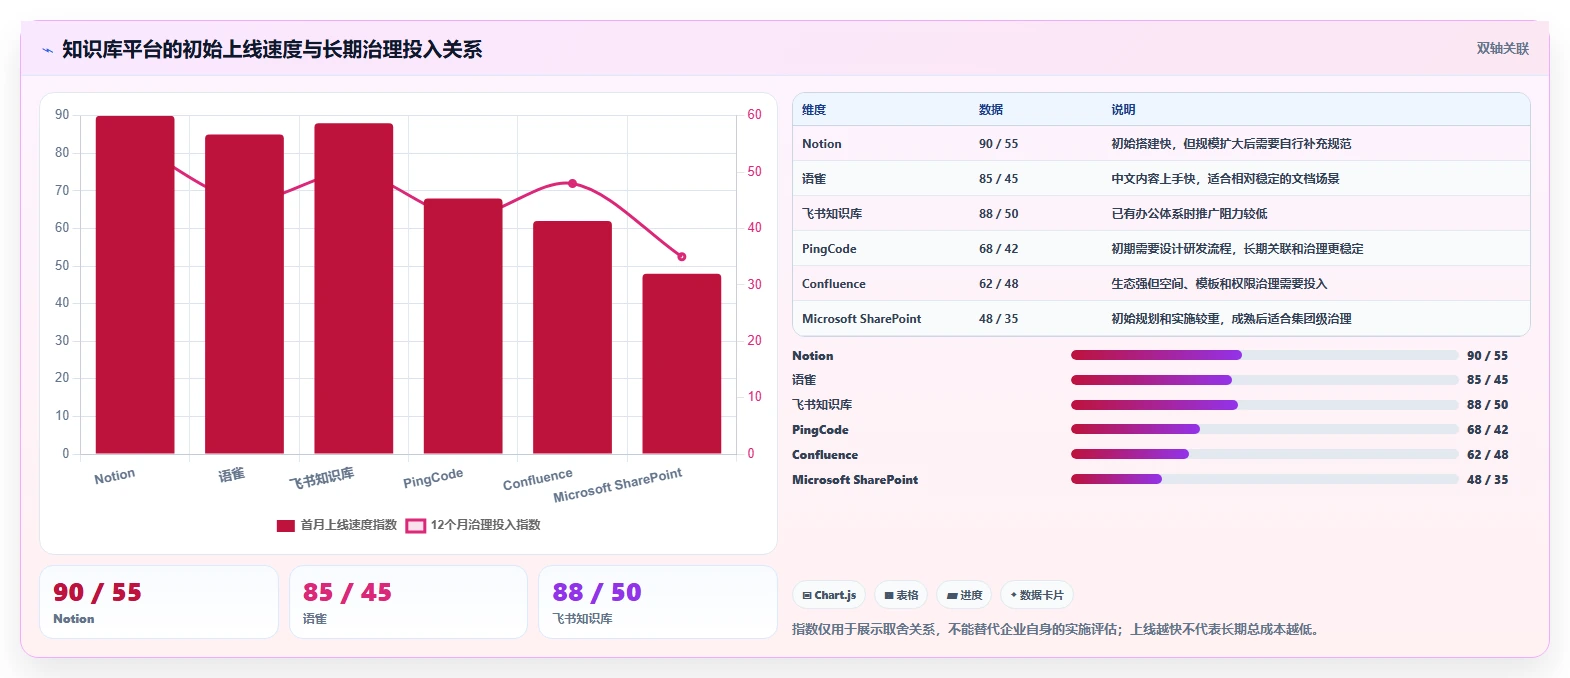Click the 68 / 42 value beside PingCode progress
The height and width of the screenshot is (678, 1570).
pyautogui.click(x=1487, y=430)
